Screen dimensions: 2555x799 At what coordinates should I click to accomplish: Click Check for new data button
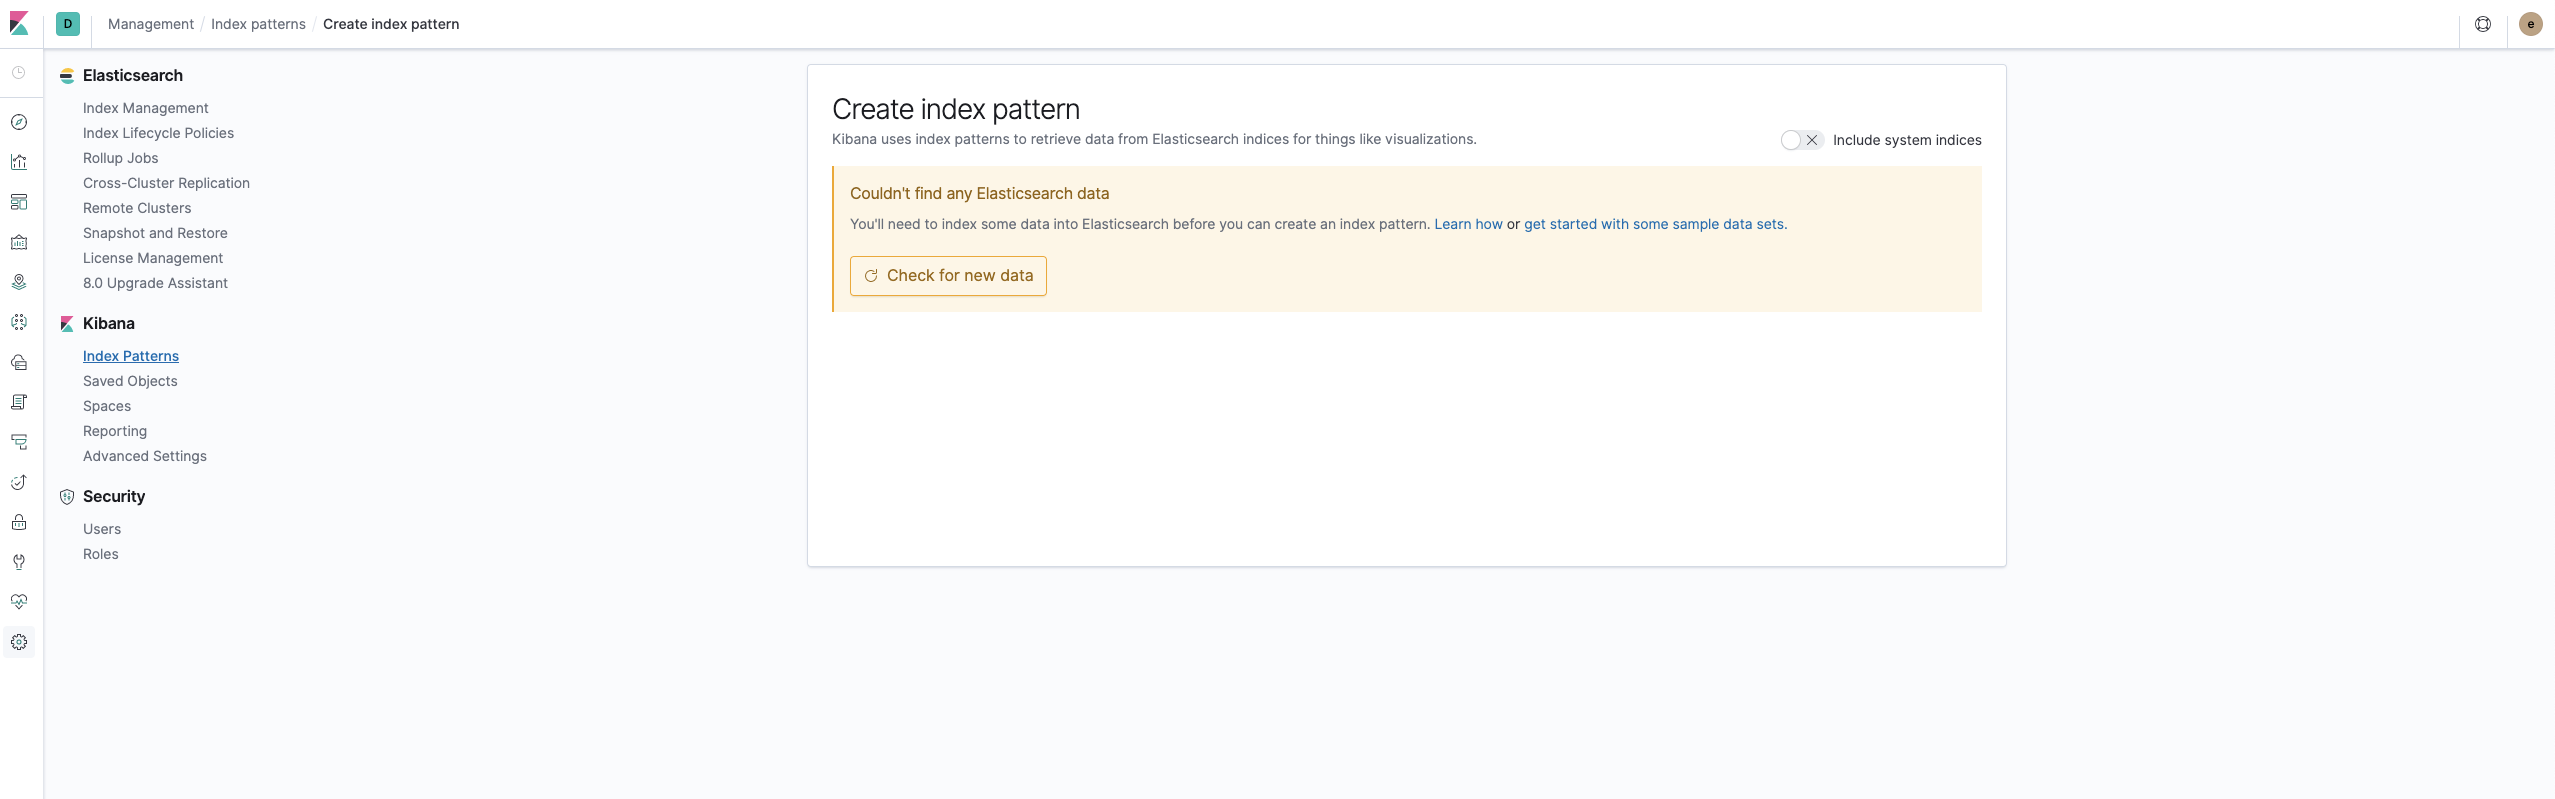[948, 276]
